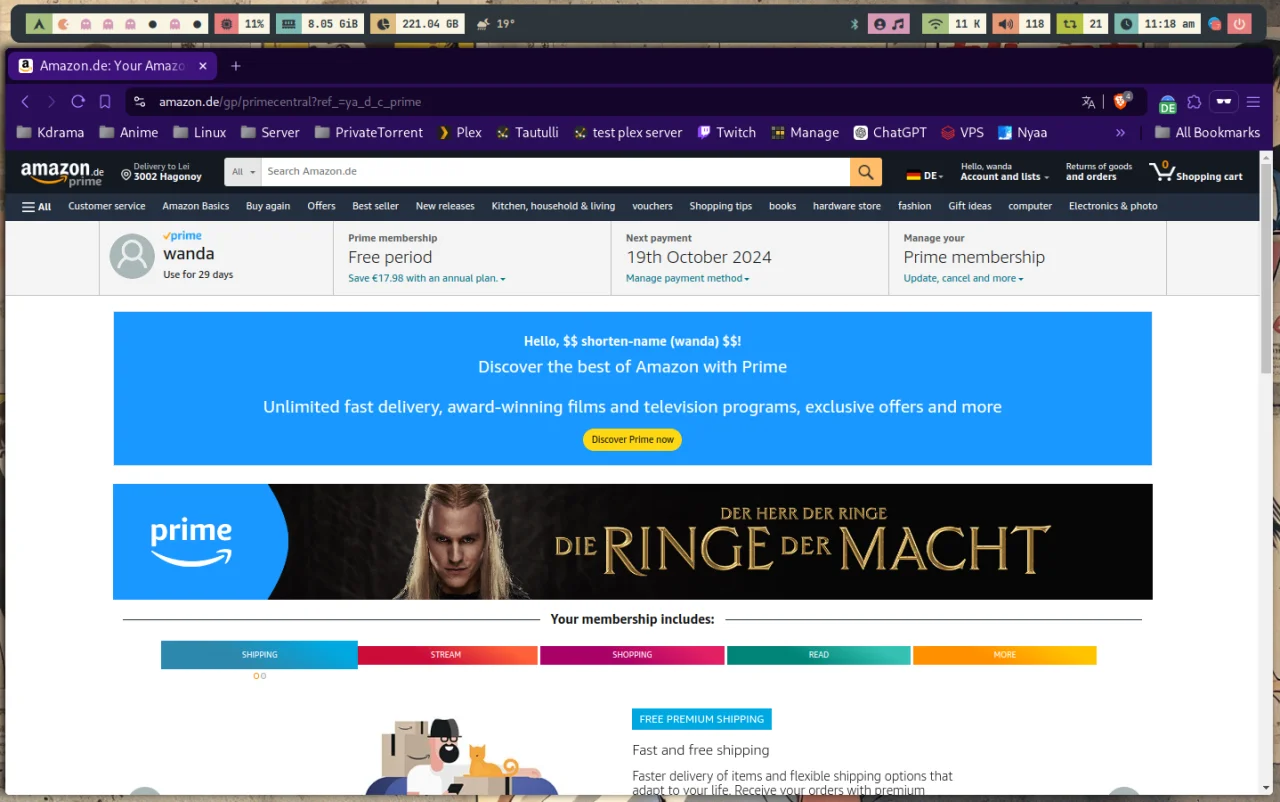Click the browser address bar URL

point(290,102)
